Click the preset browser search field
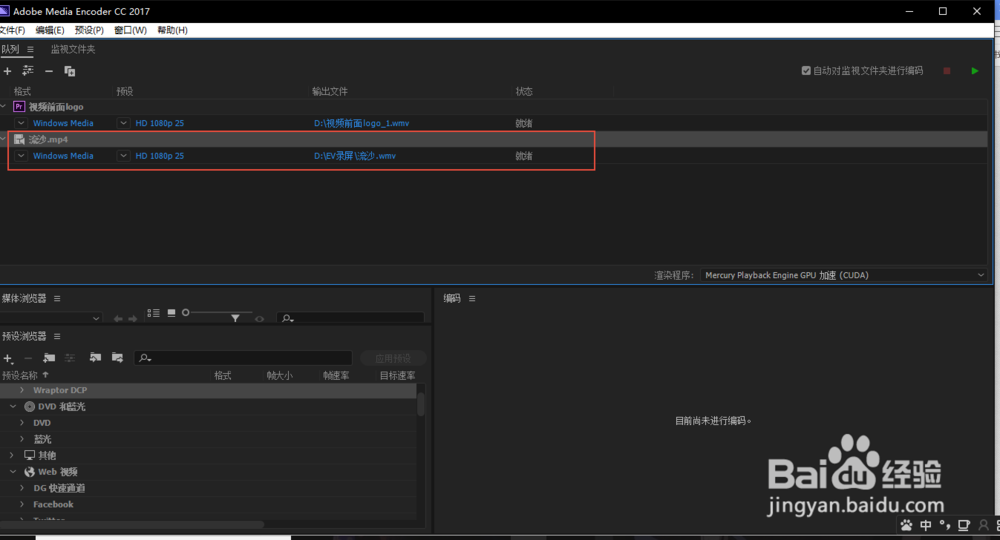1000x540 pixels. coord(243,358)
